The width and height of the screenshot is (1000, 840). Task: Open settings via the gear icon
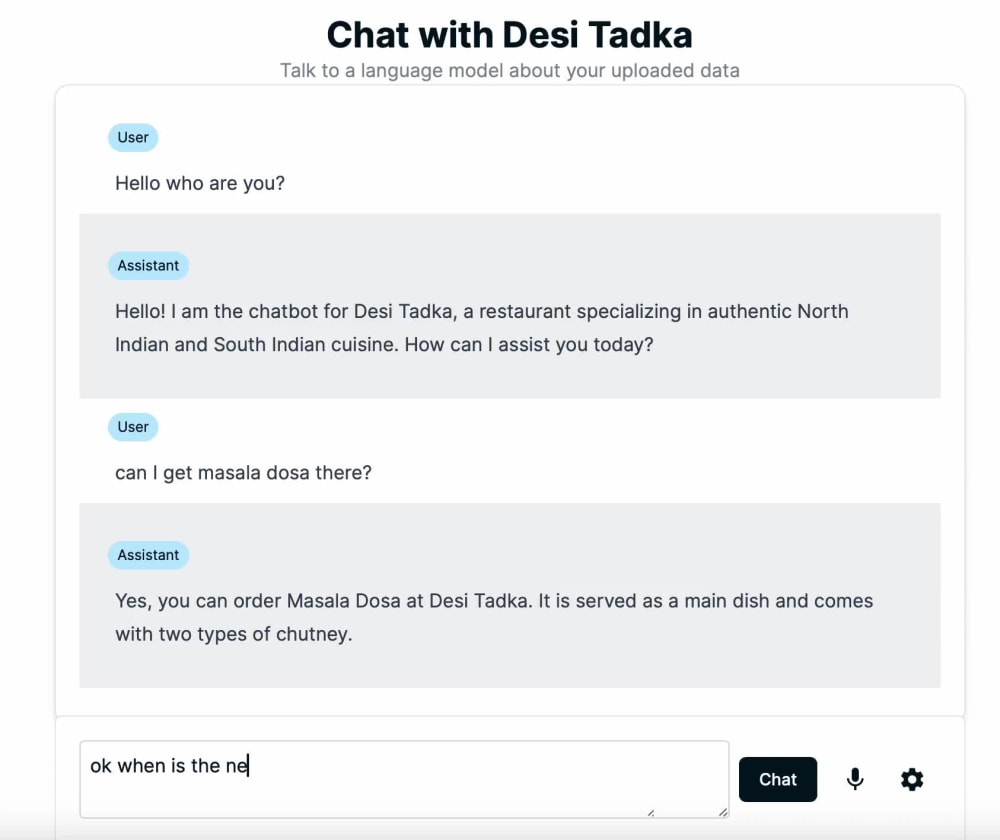912,779
